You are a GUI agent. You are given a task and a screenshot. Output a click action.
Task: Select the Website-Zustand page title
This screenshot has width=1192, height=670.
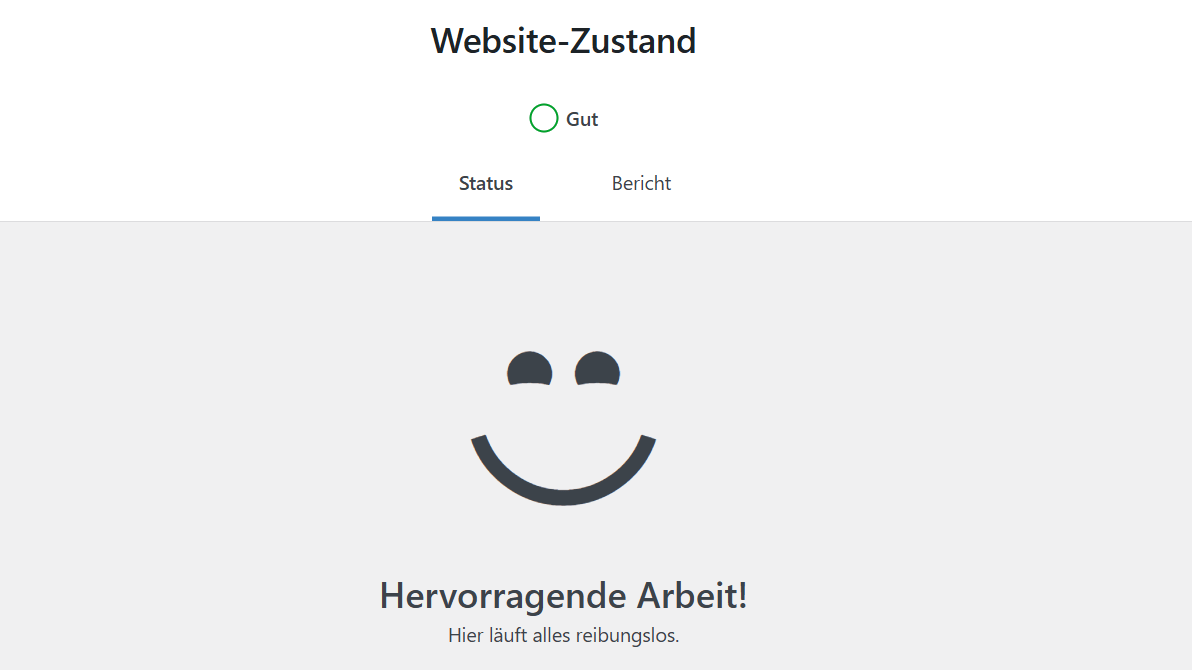563,41
